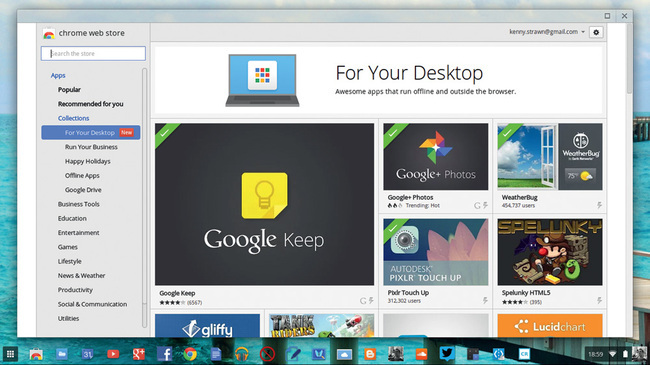Open the system tray clock area
Screen dimensions: 650x365
595,354
